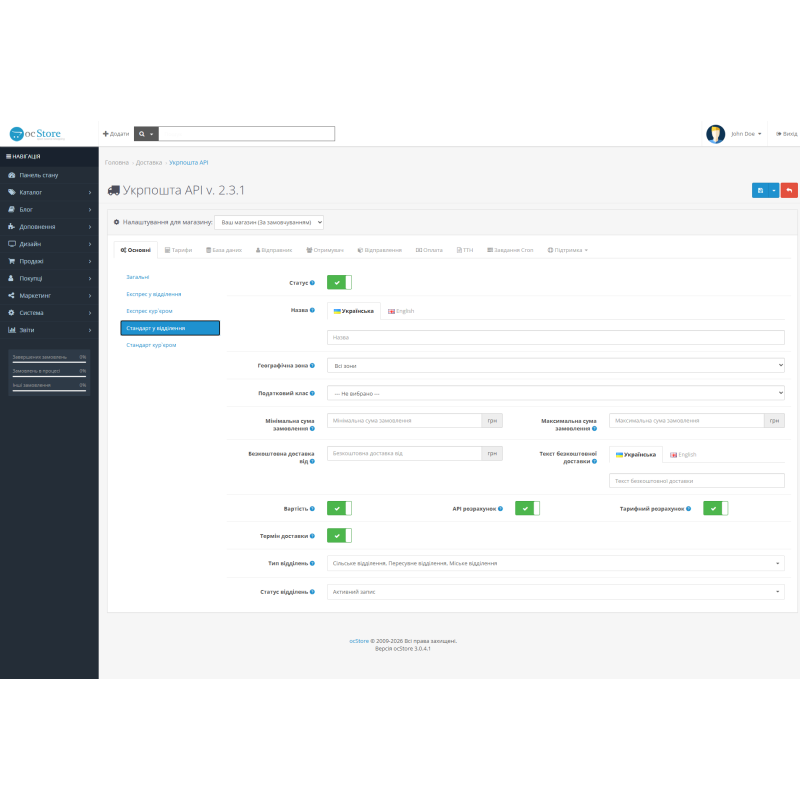Click the ocStore logo
Viewport: 800px width, 800px height.
pos(37,134)
